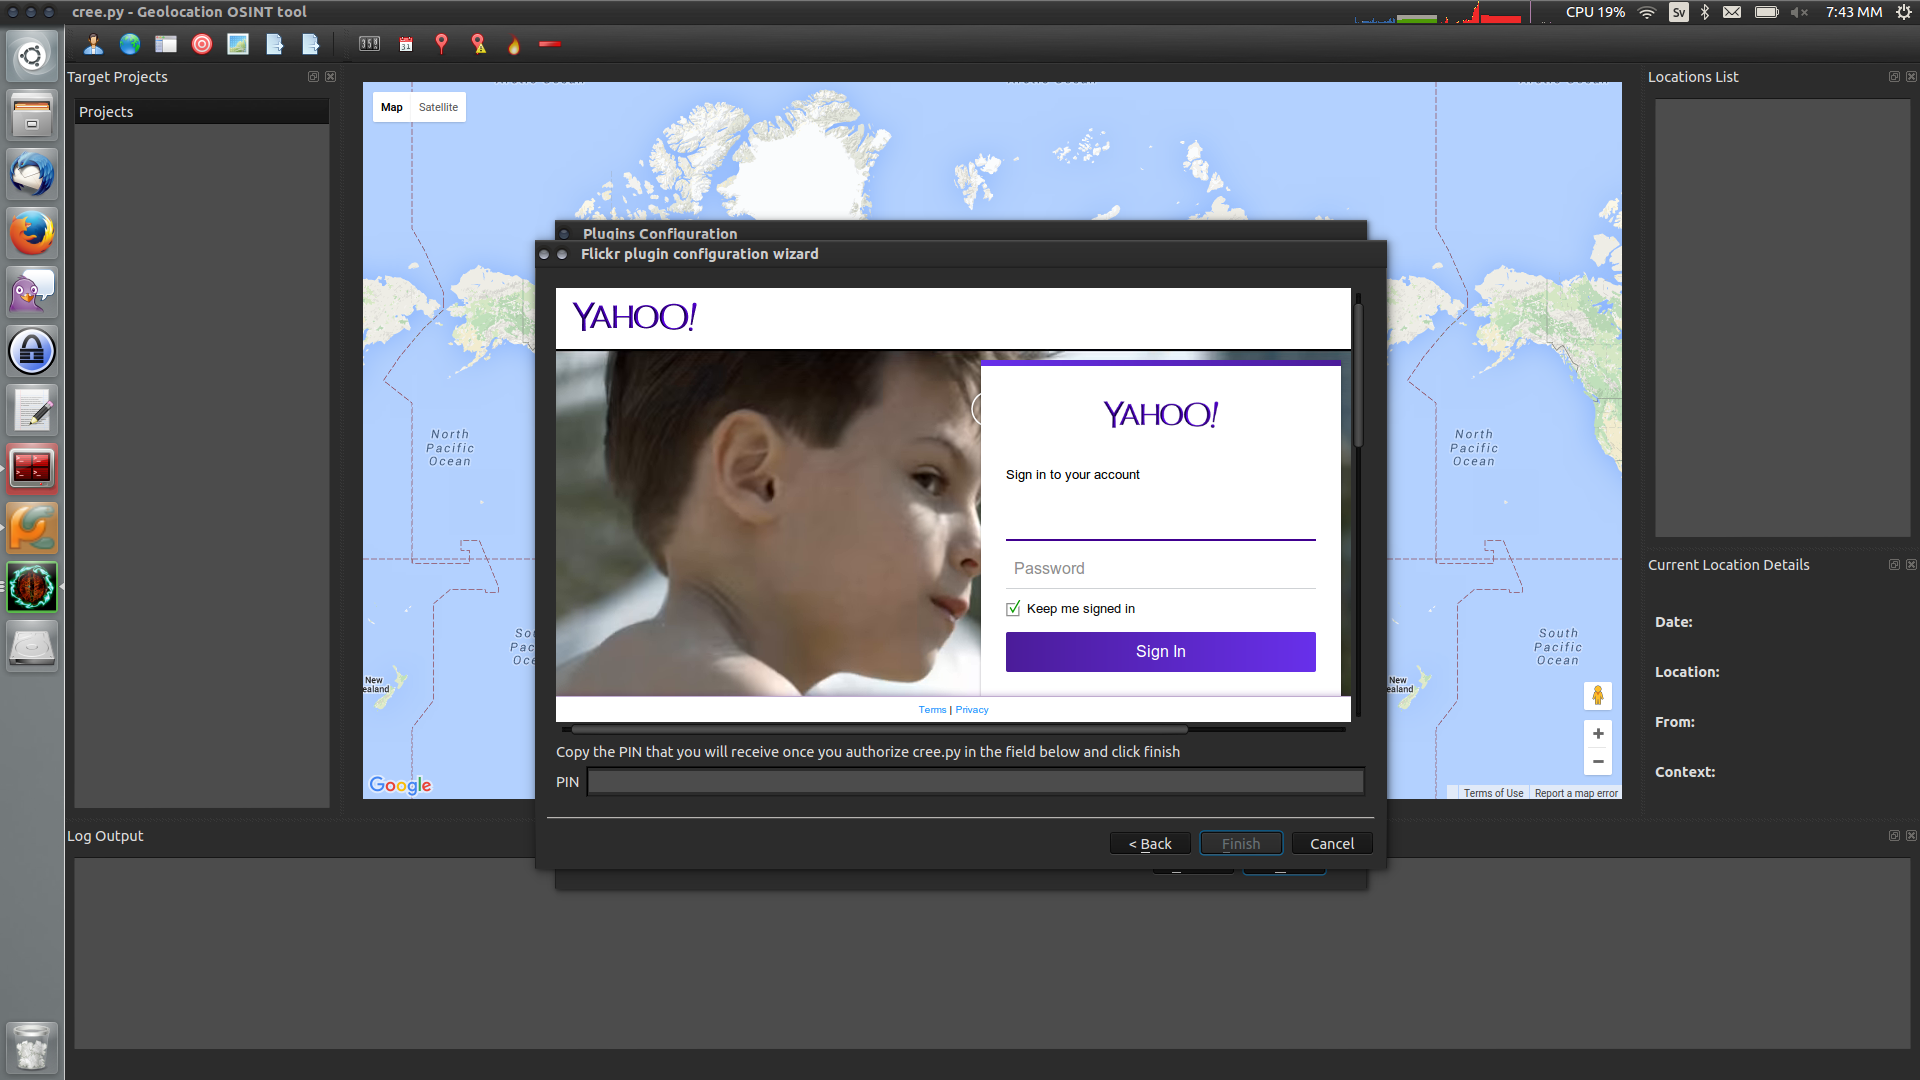1920x1080 pixels.
Task: Zoom out the map with minus button
Action: pos(1598,761)
